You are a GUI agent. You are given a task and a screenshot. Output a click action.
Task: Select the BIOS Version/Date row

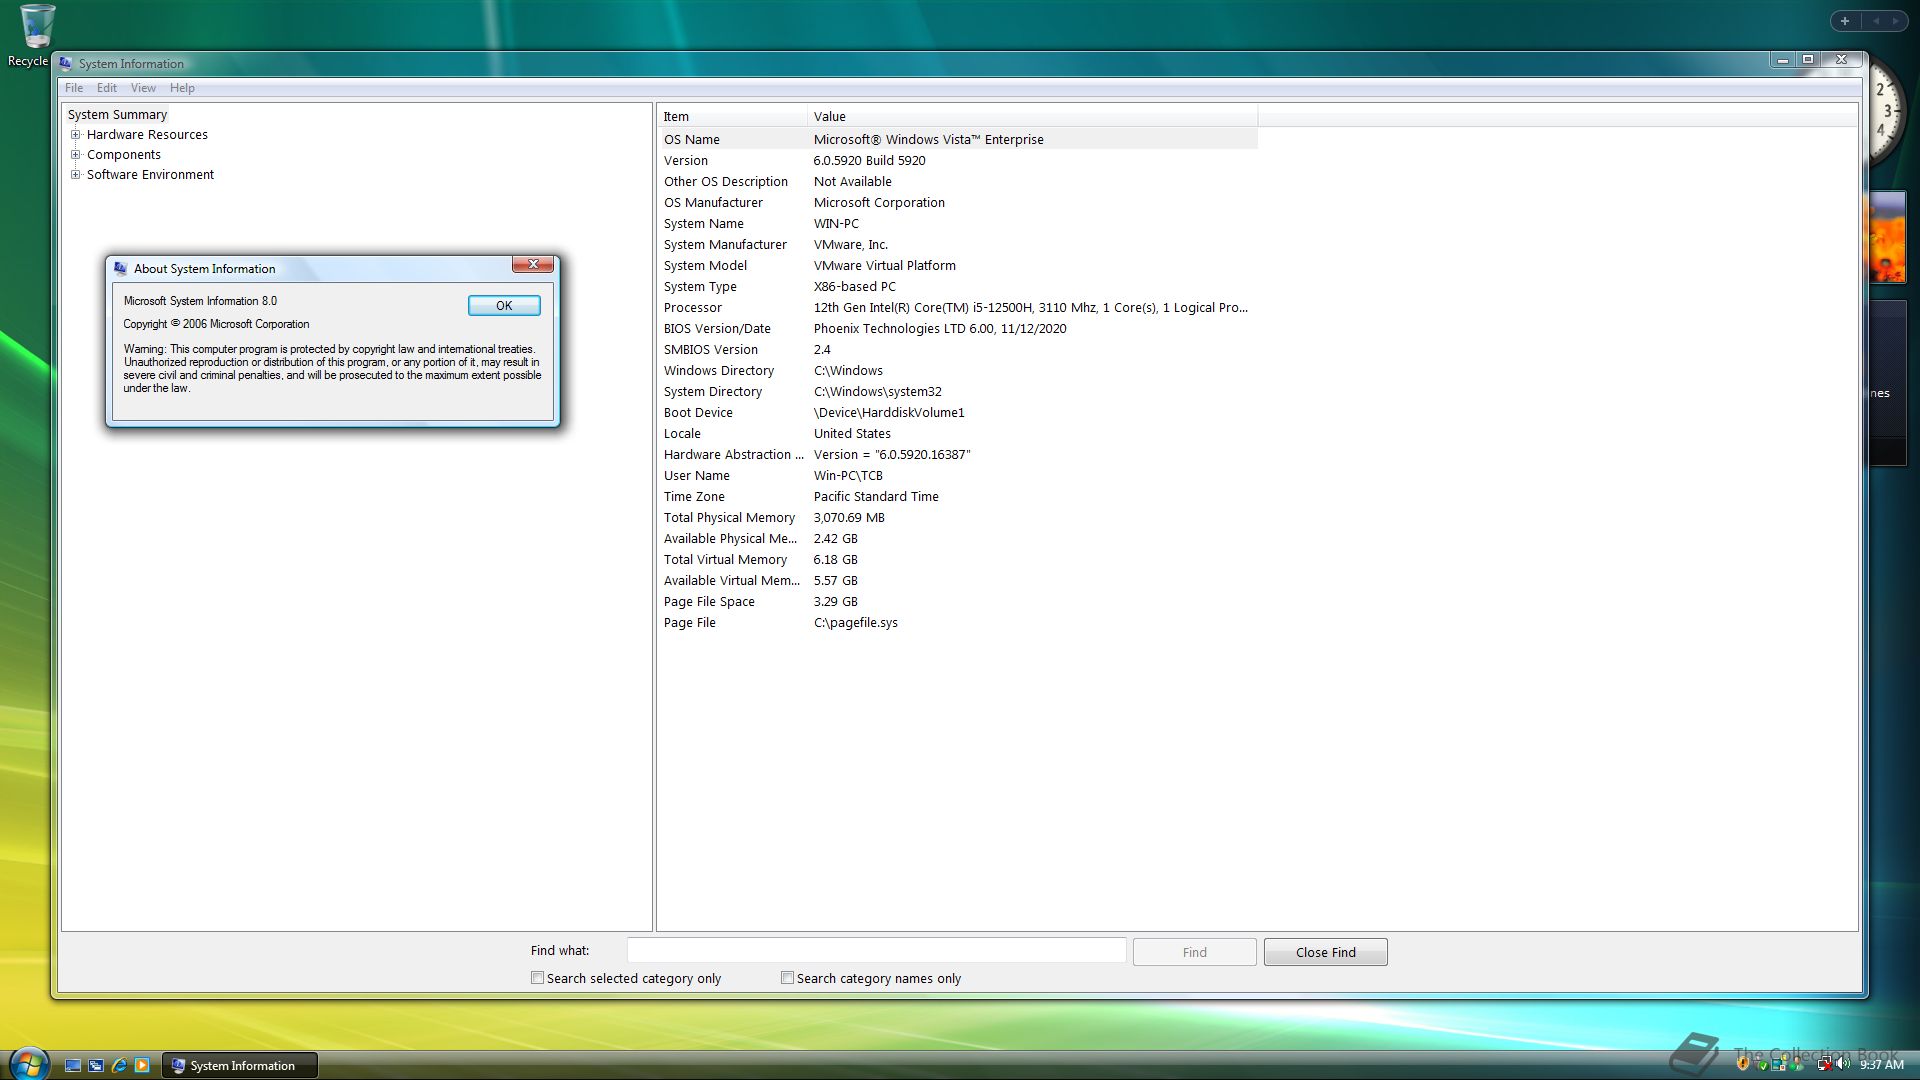958,328
